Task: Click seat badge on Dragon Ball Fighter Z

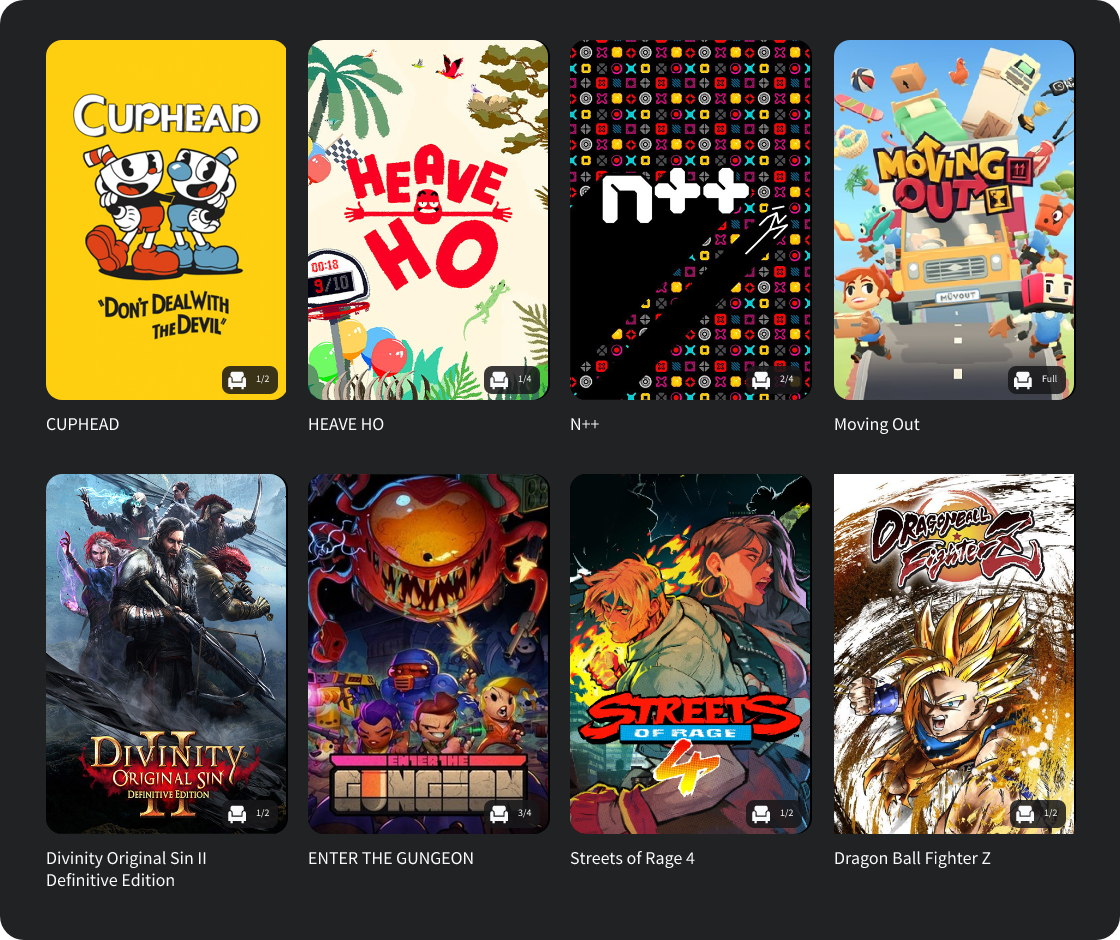Action: [1038, 814]
